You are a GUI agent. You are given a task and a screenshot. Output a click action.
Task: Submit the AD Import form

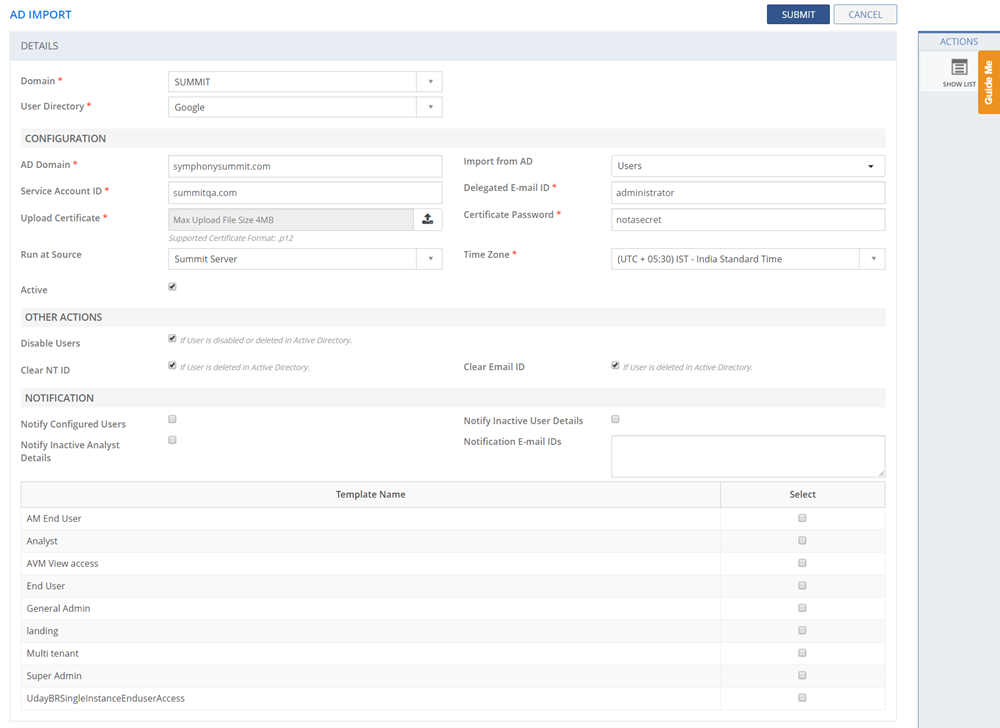pos(798,15)
